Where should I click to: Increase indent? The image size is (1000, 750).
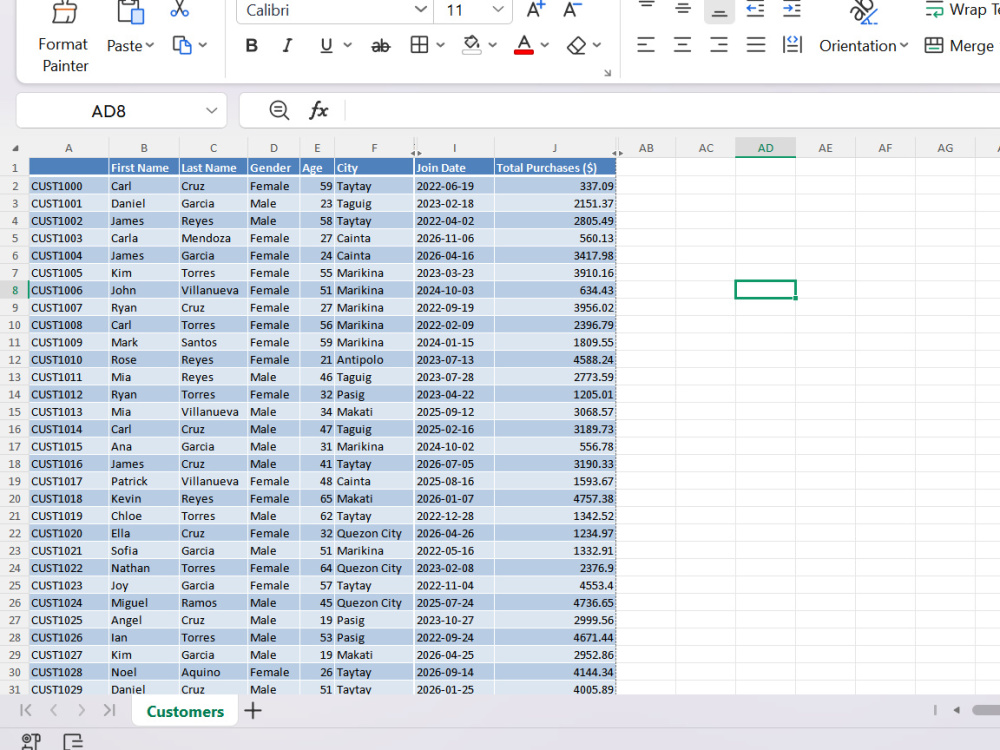tap(792, 8)
